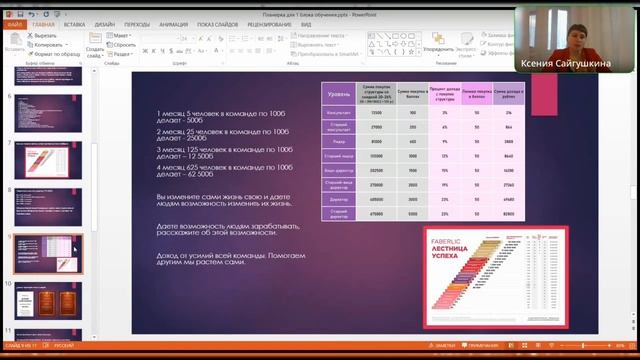Open Text Direction (Направление текста) dropdown
This screenshot has width=640, height=360.
(319, 36)
